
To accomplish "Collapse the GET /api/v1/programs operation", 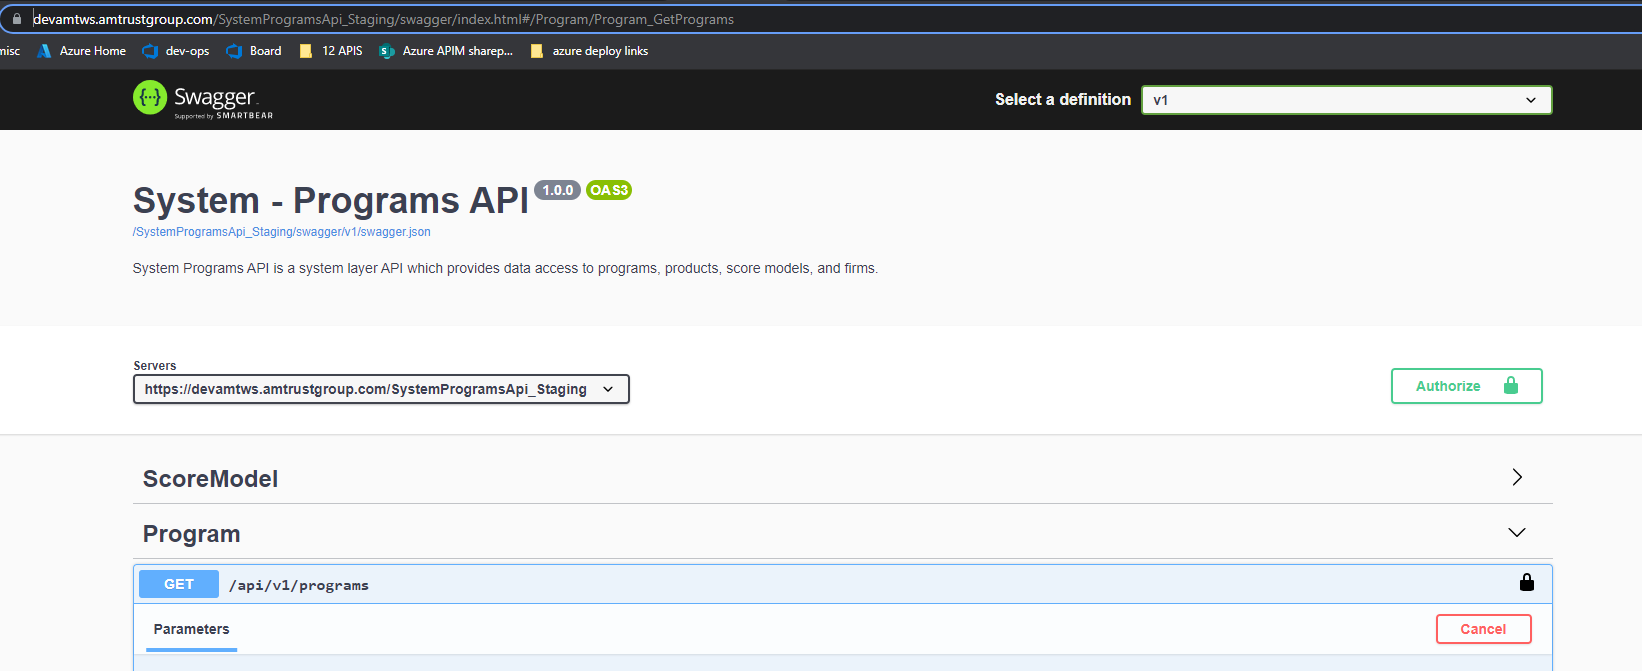I will (x=842, y=584).
